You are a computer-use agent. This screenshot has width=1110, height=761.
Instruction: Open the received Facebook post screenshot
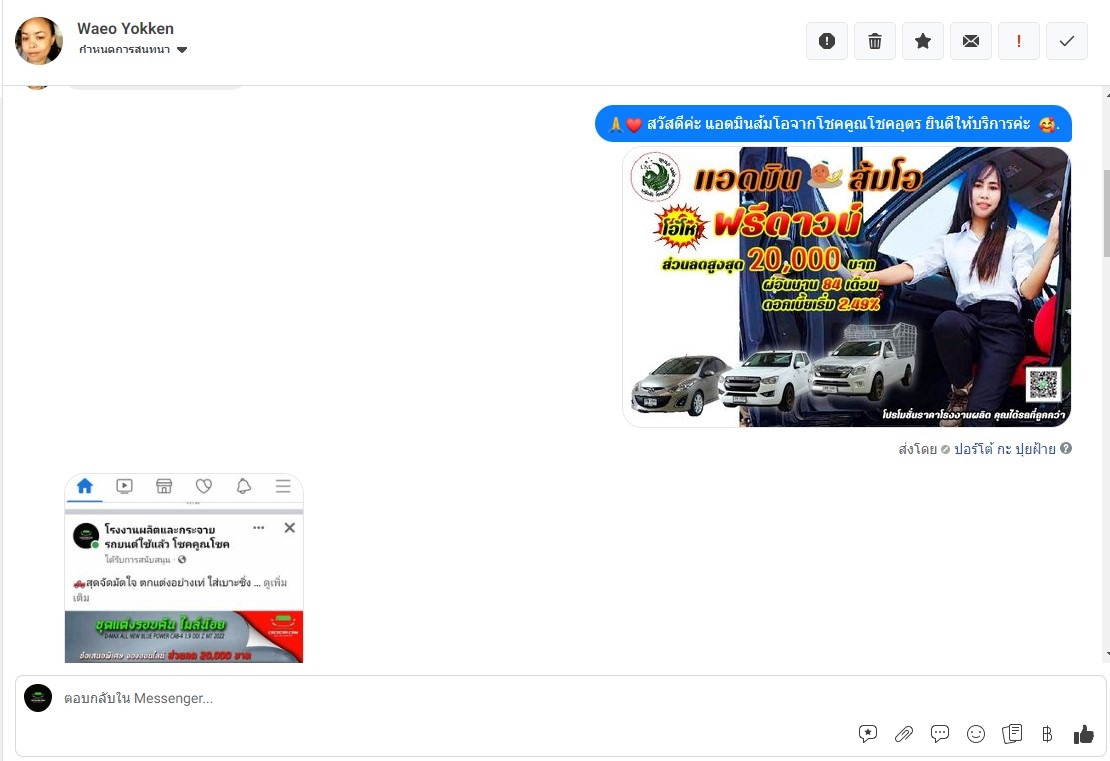click(184, 567)
